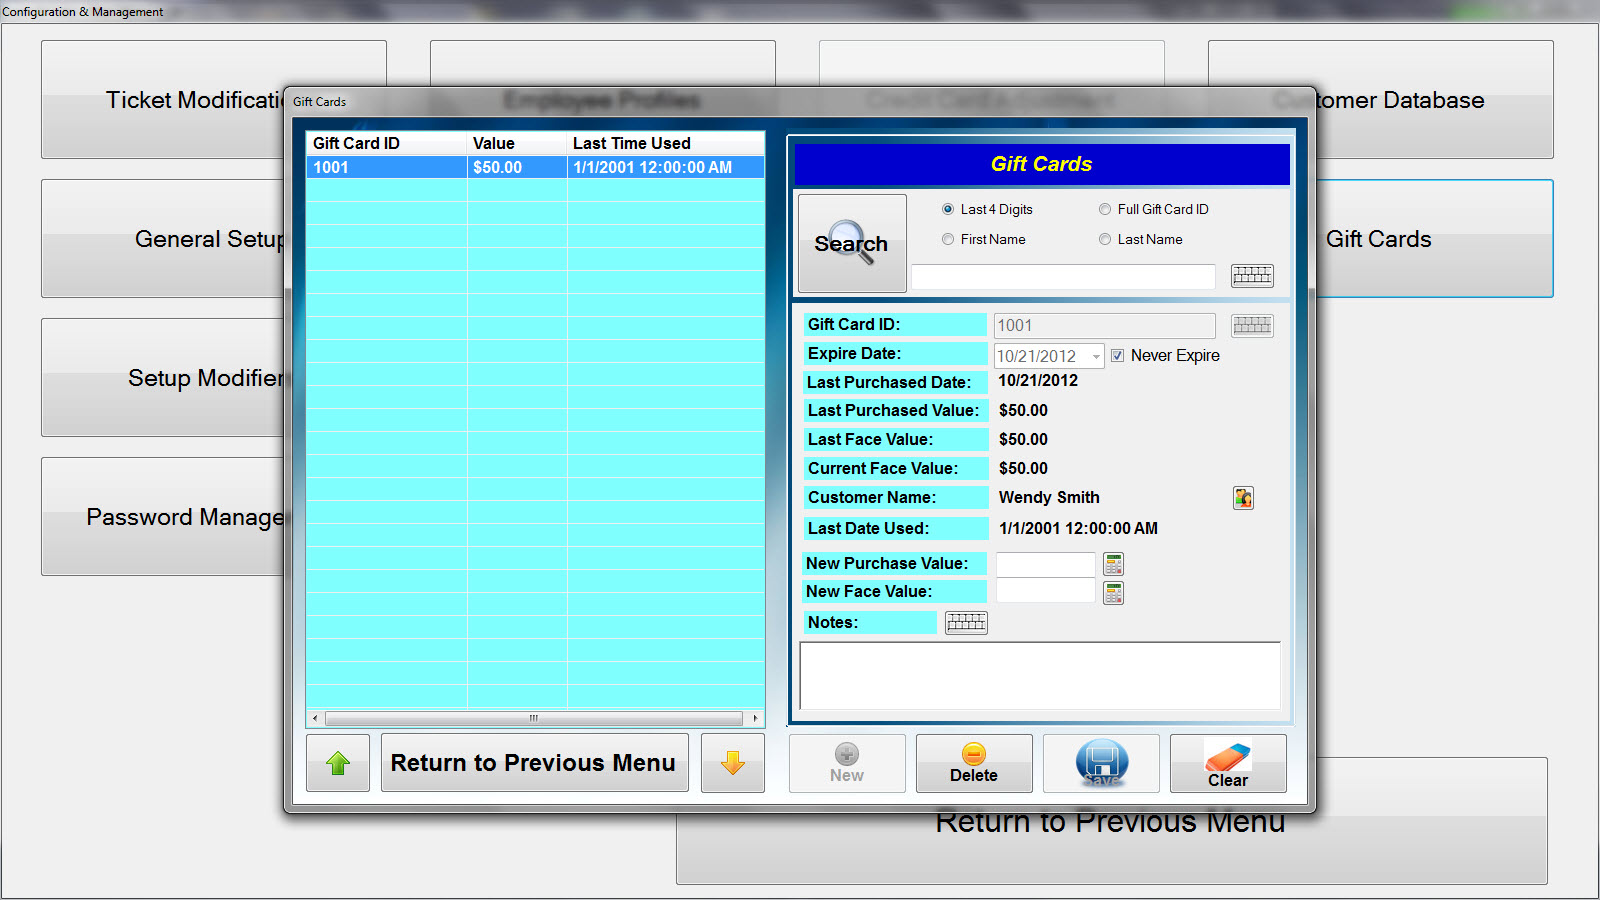Open calculator for New Face Value

[1113, 593]
